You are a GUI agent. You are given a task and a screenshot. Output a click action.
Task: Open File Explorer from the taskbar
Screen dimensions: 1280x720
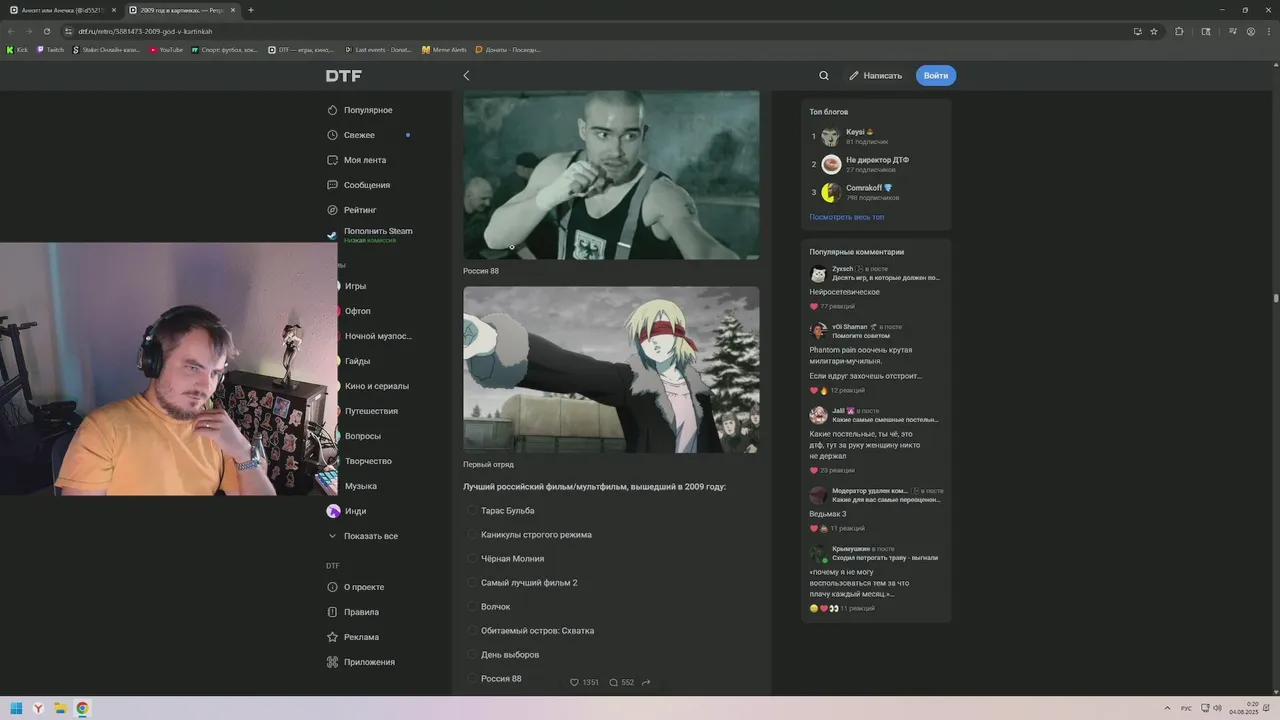tap(60, 708)
